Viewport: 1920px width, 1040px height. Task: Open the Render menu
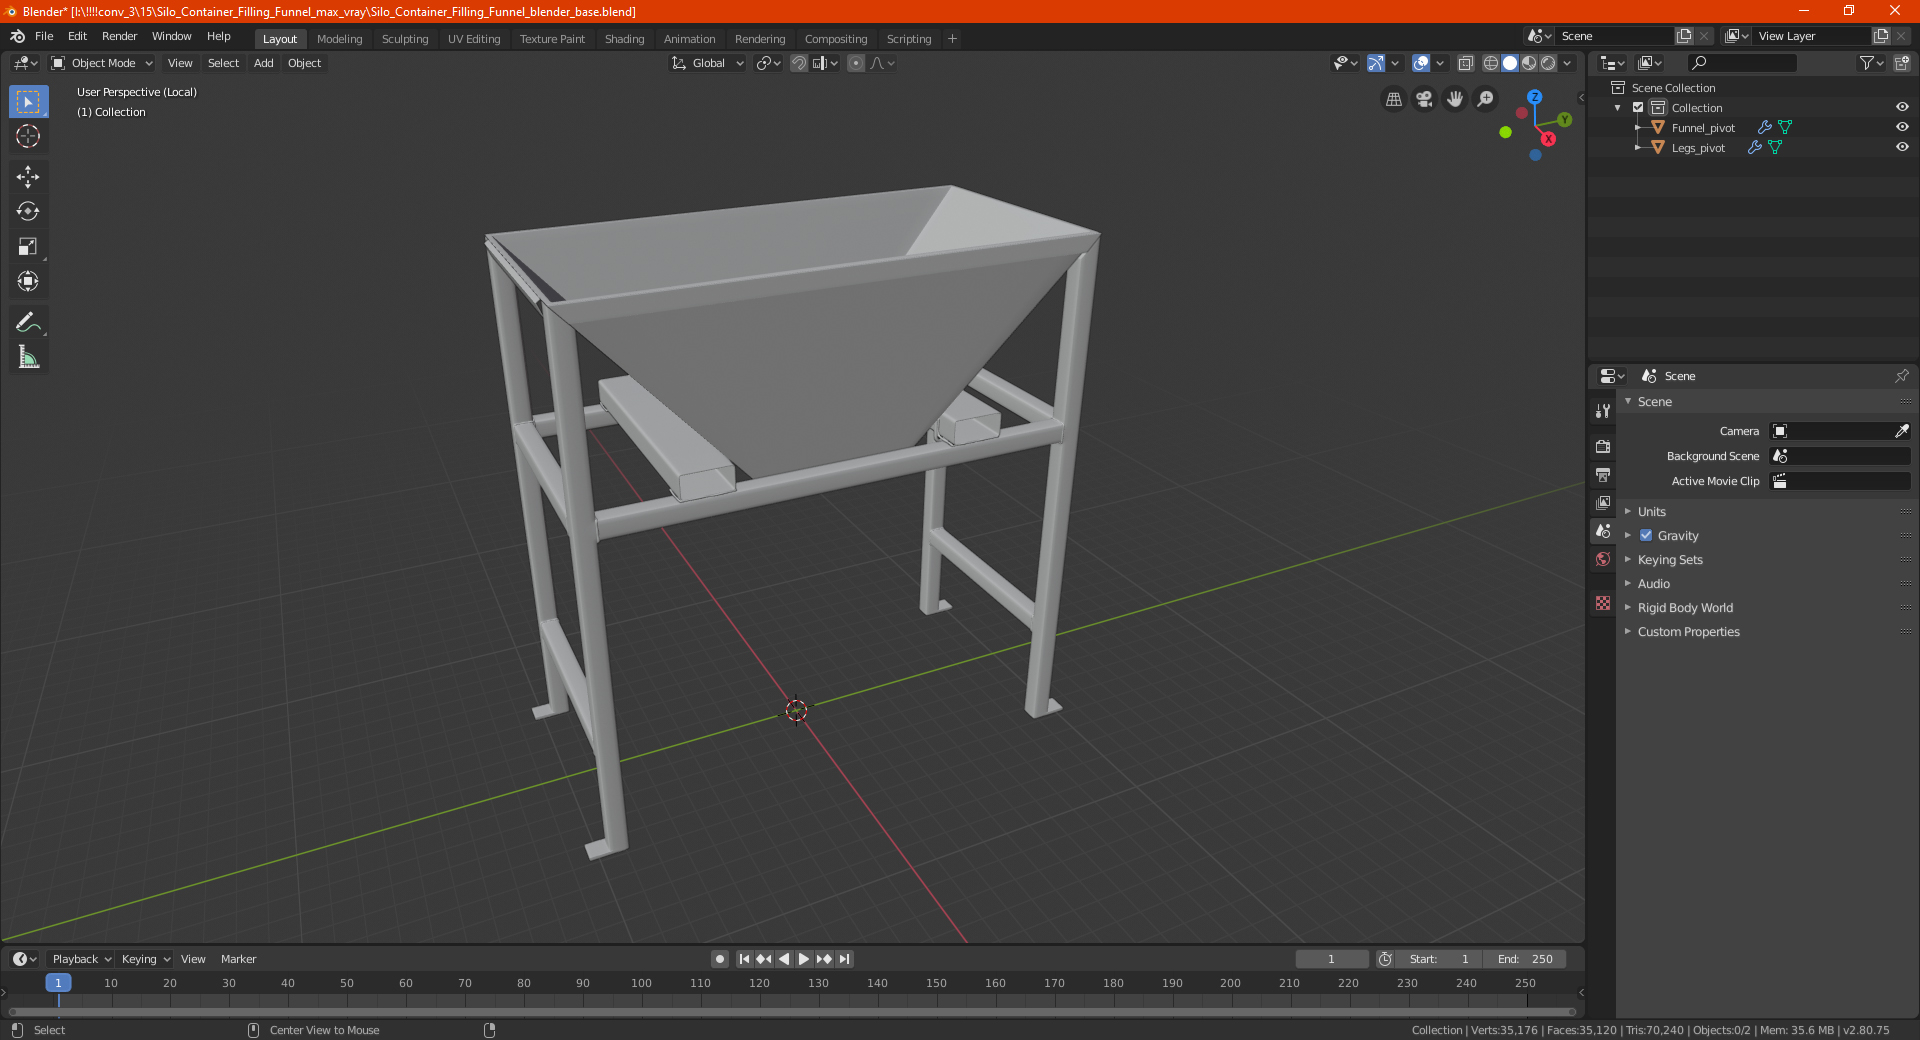119,36
